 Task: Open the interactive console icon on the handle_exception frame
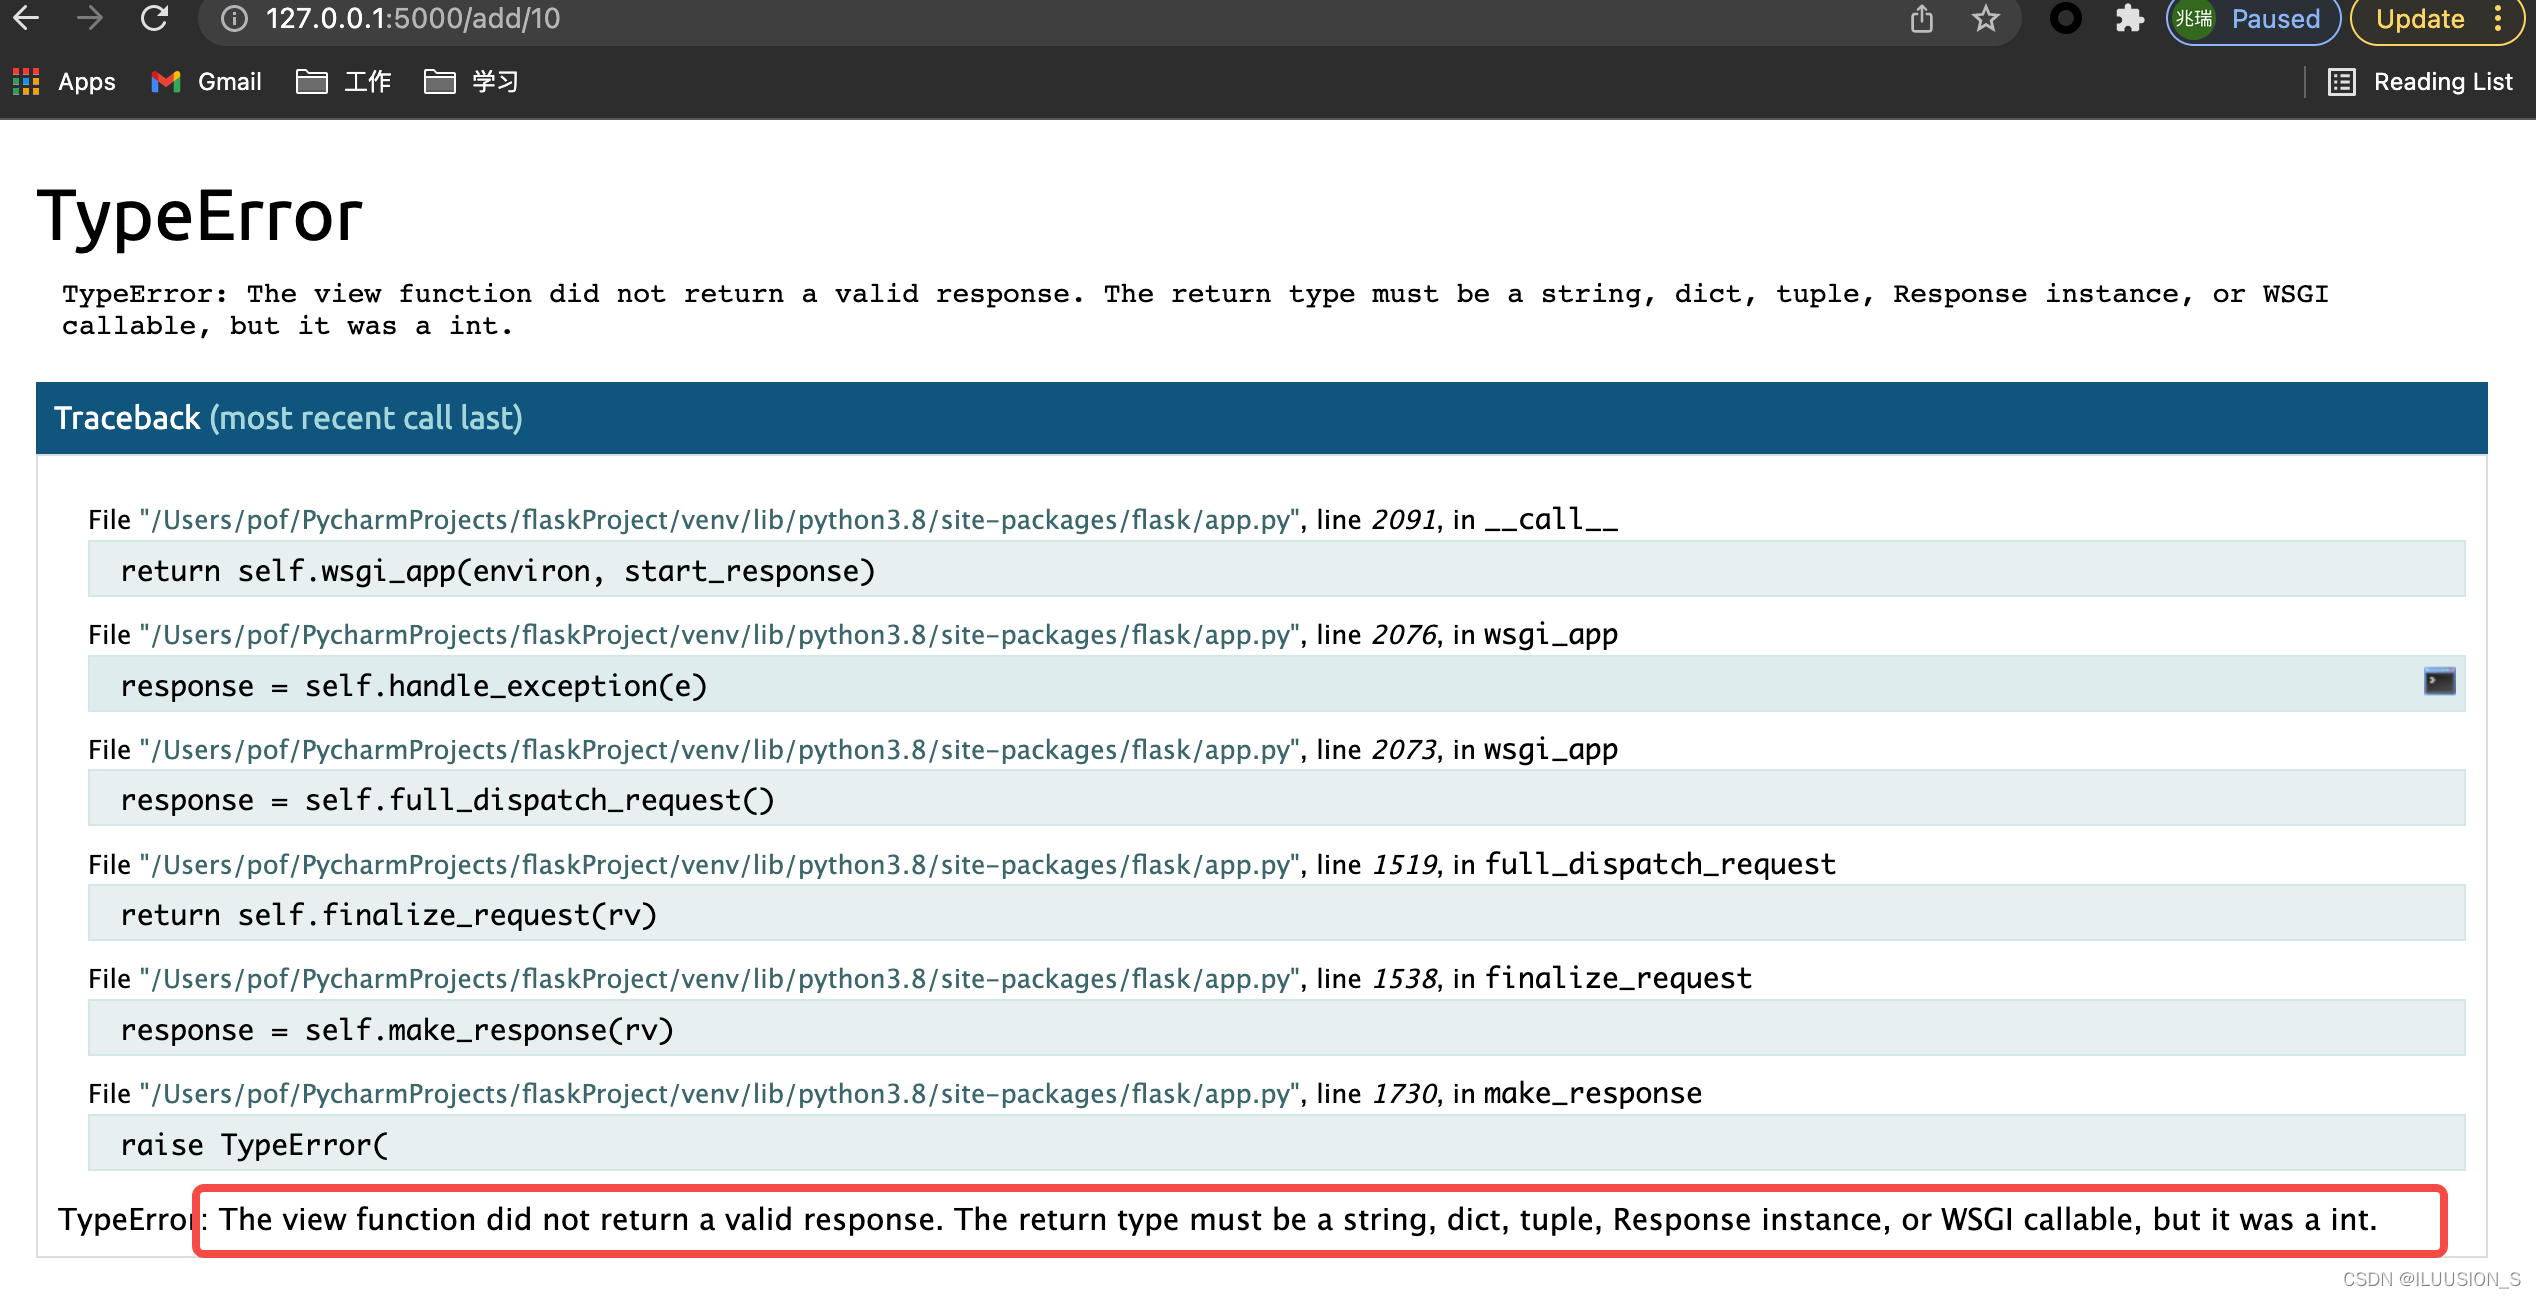(x=2439, y=682)
